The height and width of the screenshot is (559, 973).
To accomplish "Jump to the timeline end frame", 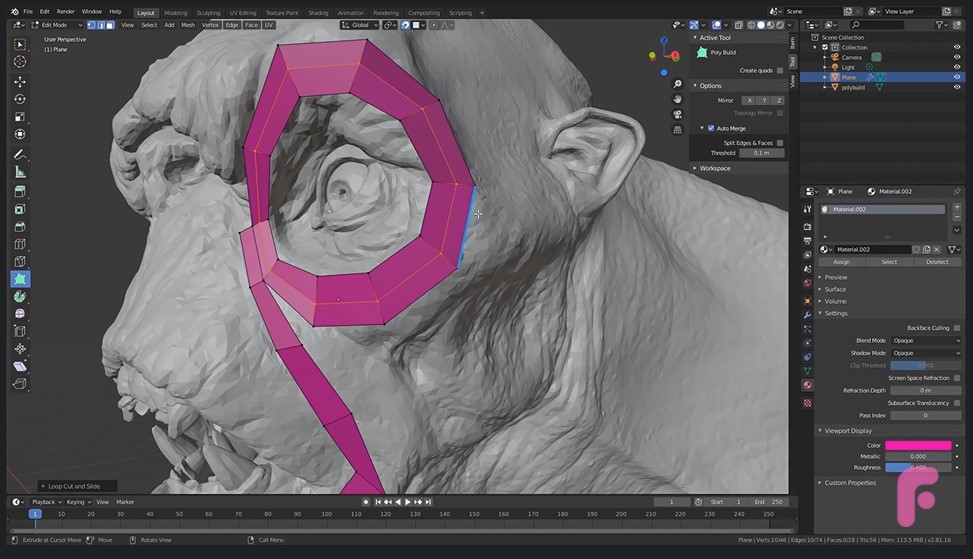I will click(428, 502).
